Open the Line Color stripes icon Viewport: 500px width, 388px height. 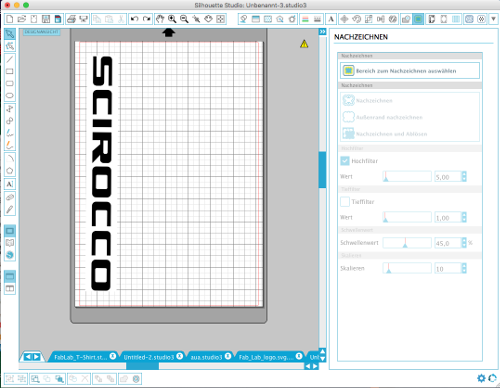(305, 19)
